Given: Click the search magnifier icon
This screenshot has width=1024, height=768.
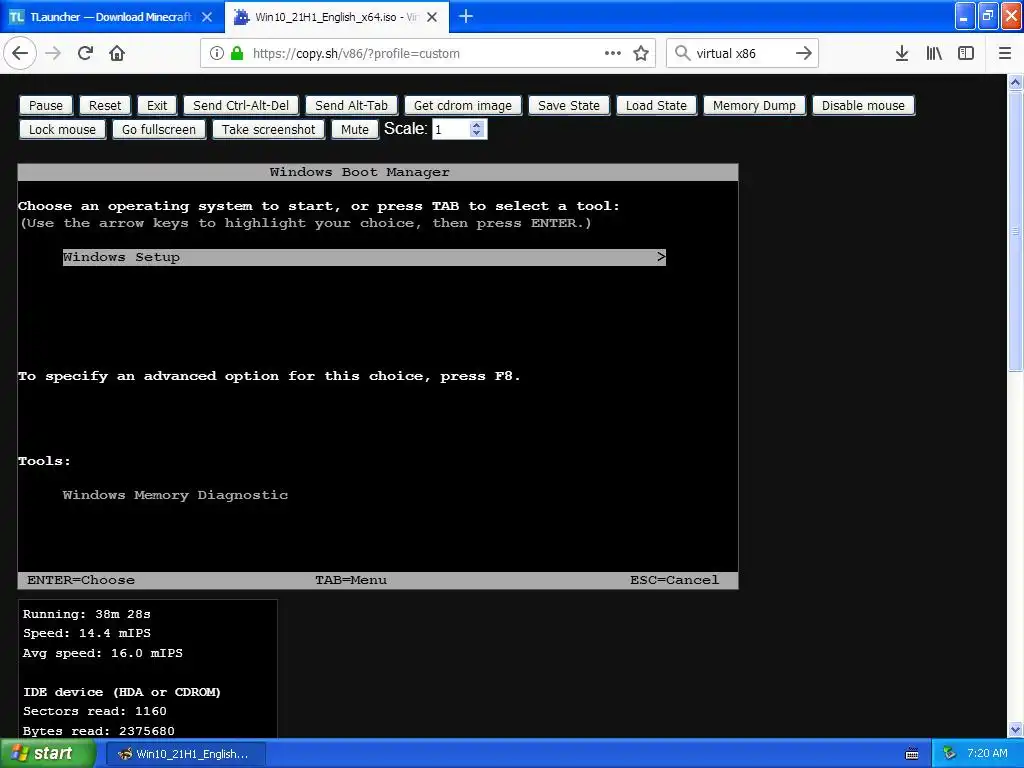Looking at the screenshot, I should tap(682, 53).
